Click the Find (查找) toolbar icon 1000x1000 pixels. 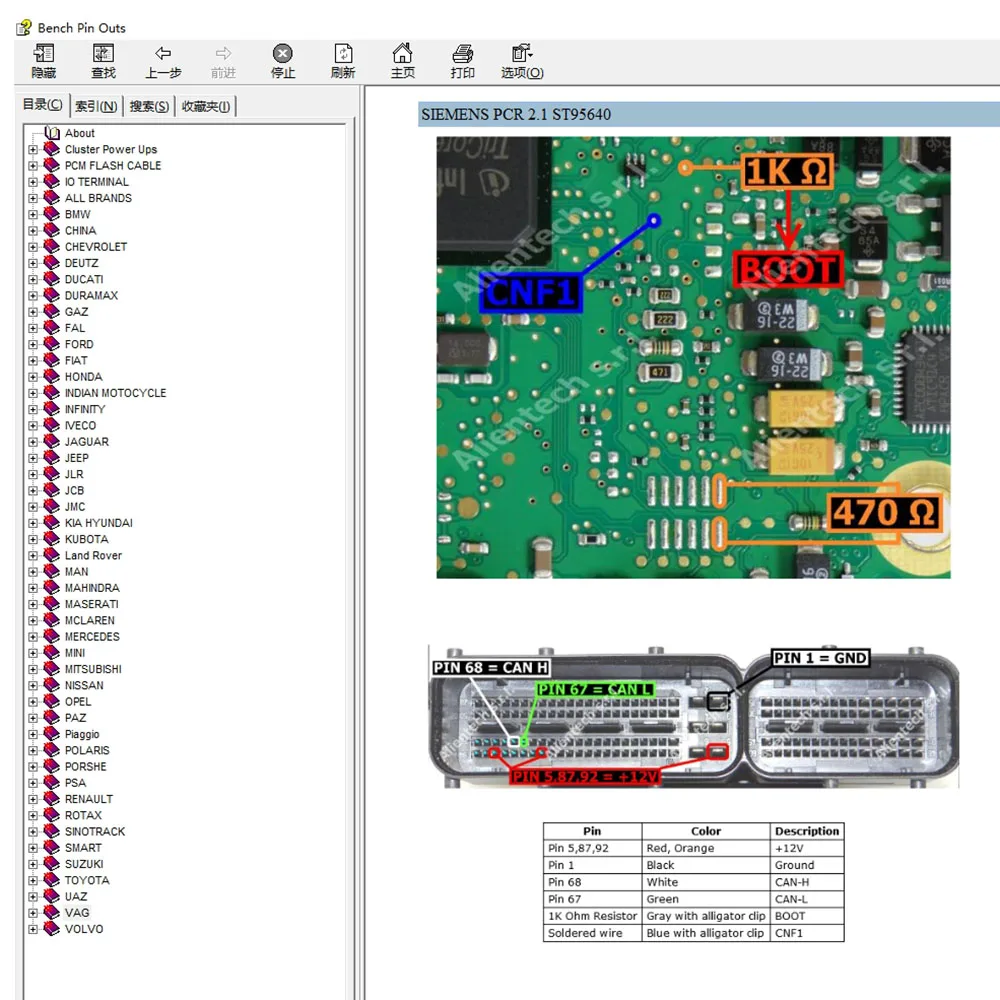click(103, 54)
